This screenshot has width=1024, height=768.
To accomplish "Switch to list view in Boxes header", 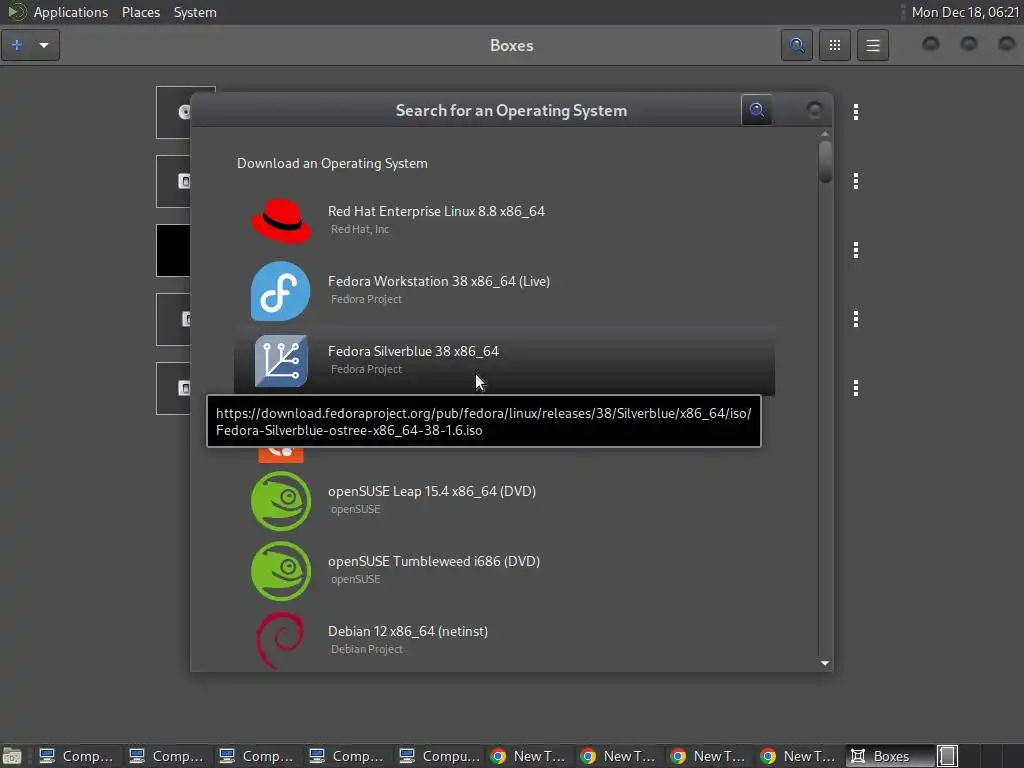I will [x=873, y=45].
